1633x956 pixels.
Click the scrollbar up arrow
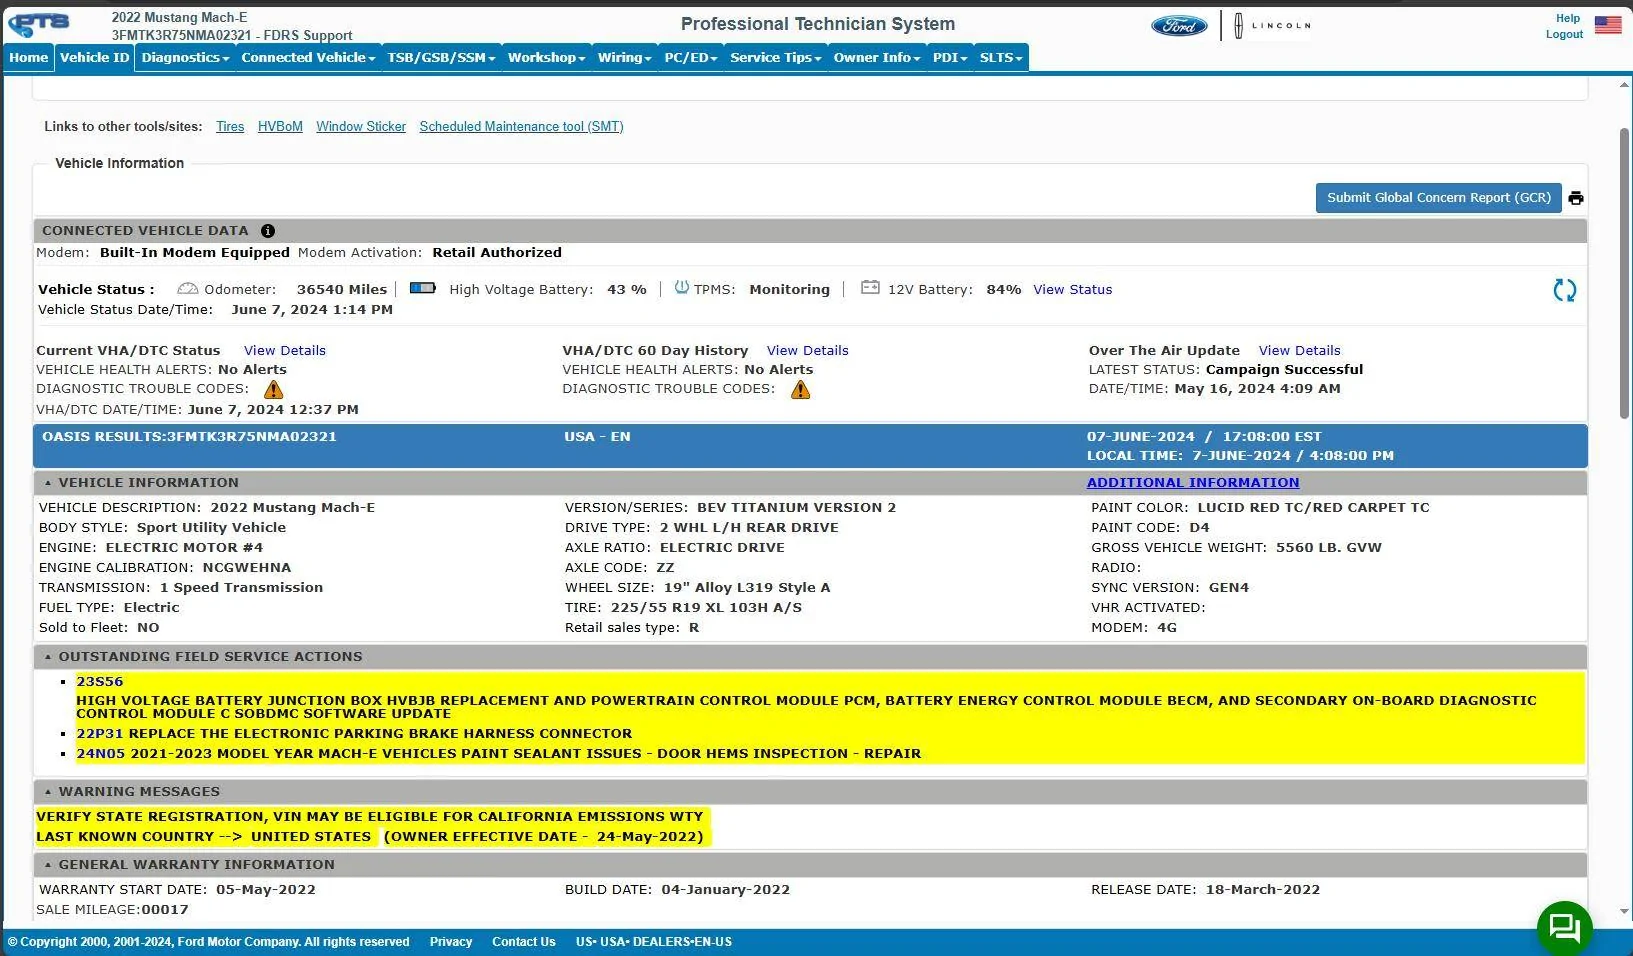1624,85
